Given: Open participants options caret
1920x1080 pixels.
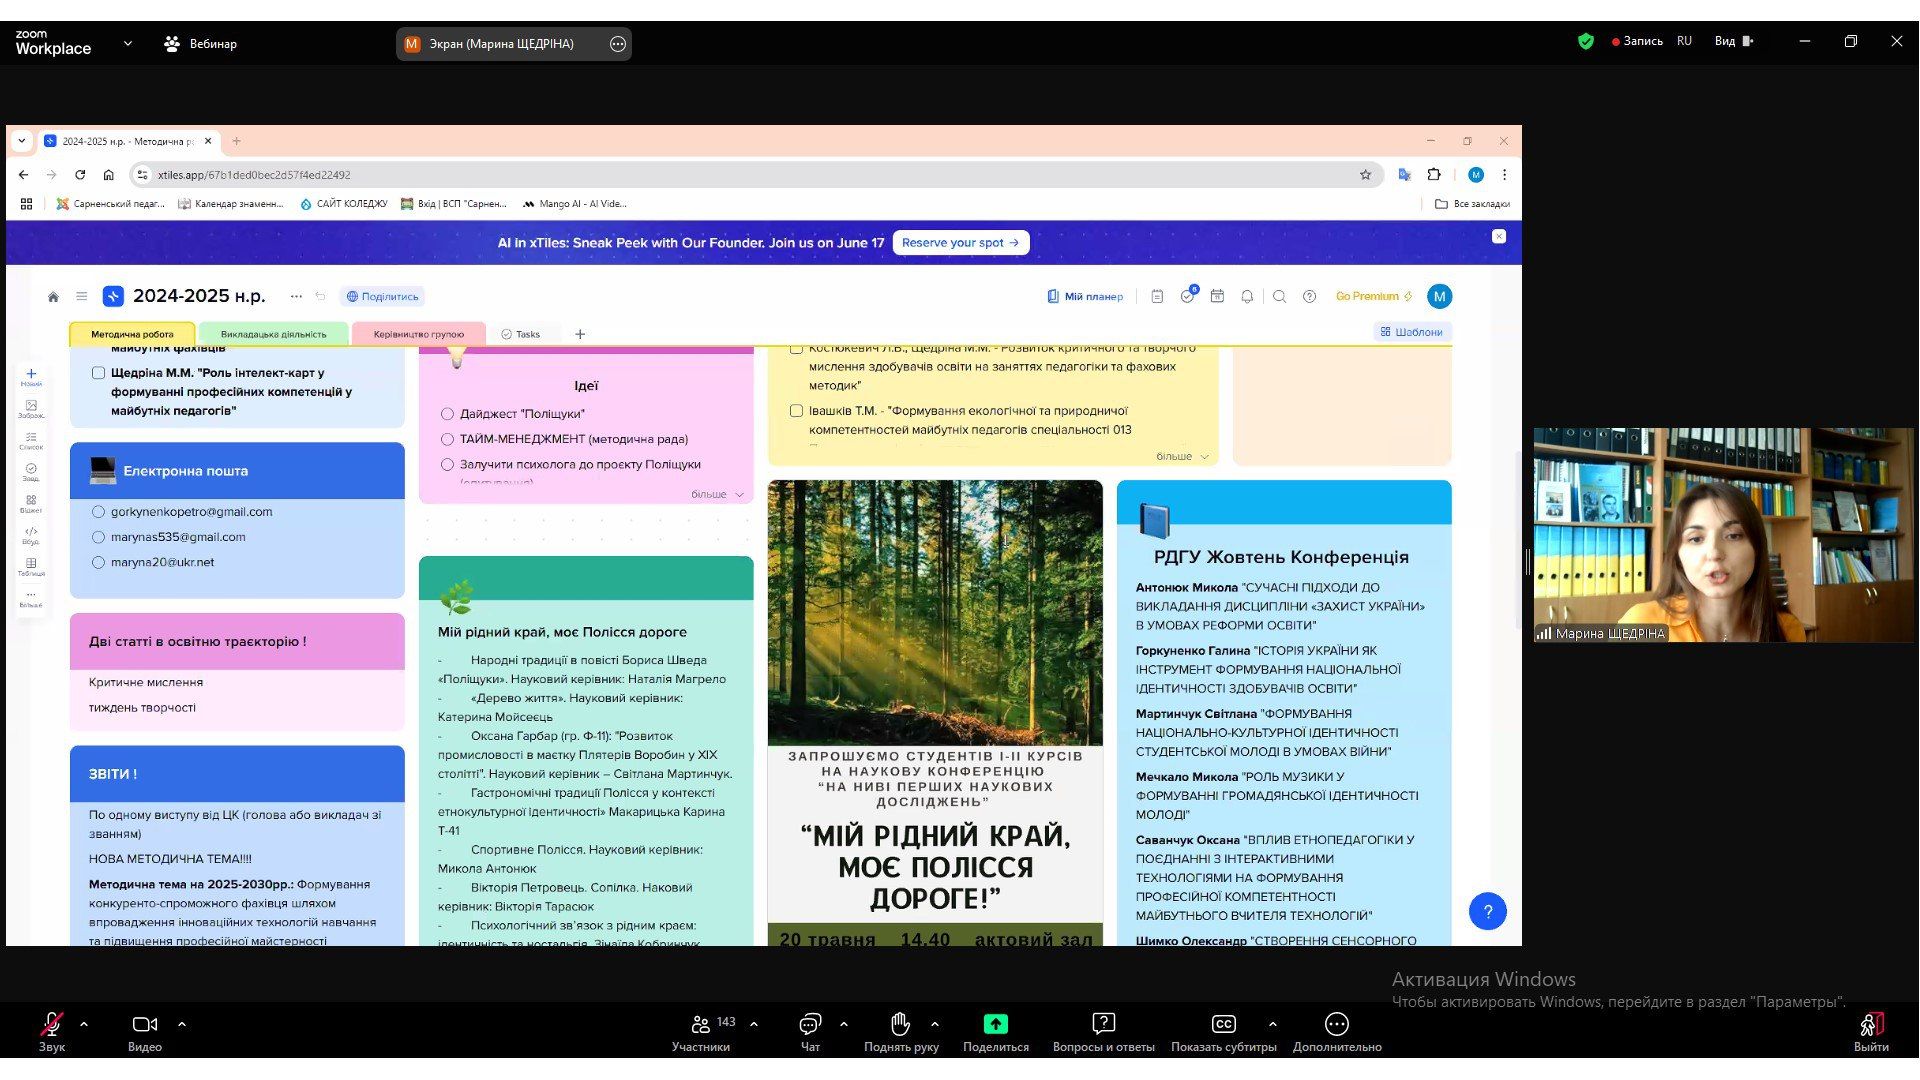Looking at the screenshot, I should point(754,1024).
